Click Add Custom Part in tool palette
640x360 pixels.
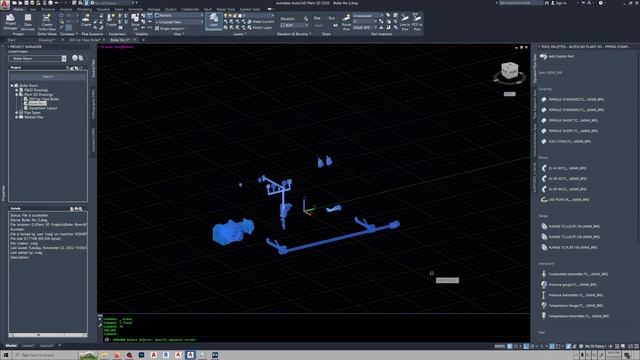[558, 56]
